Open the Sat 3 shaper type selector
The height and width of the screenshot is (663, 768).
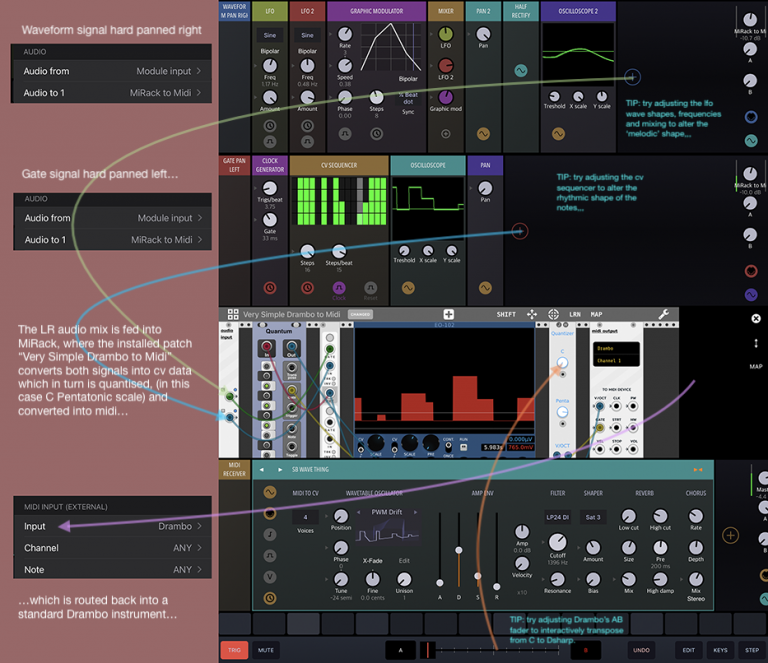click(593, 517)
